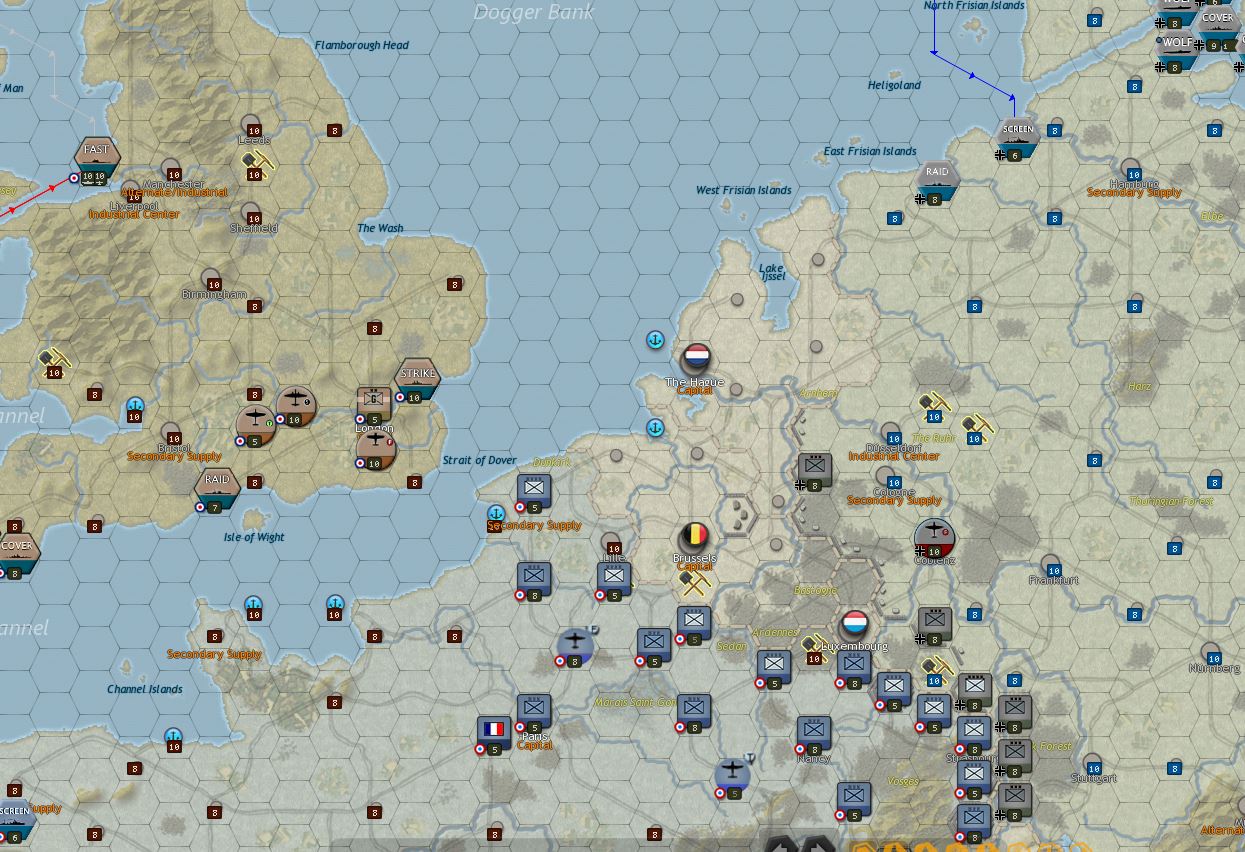Select the HQ unit on London
Viewport: 1245px width, 852px height.
point(374,404)
